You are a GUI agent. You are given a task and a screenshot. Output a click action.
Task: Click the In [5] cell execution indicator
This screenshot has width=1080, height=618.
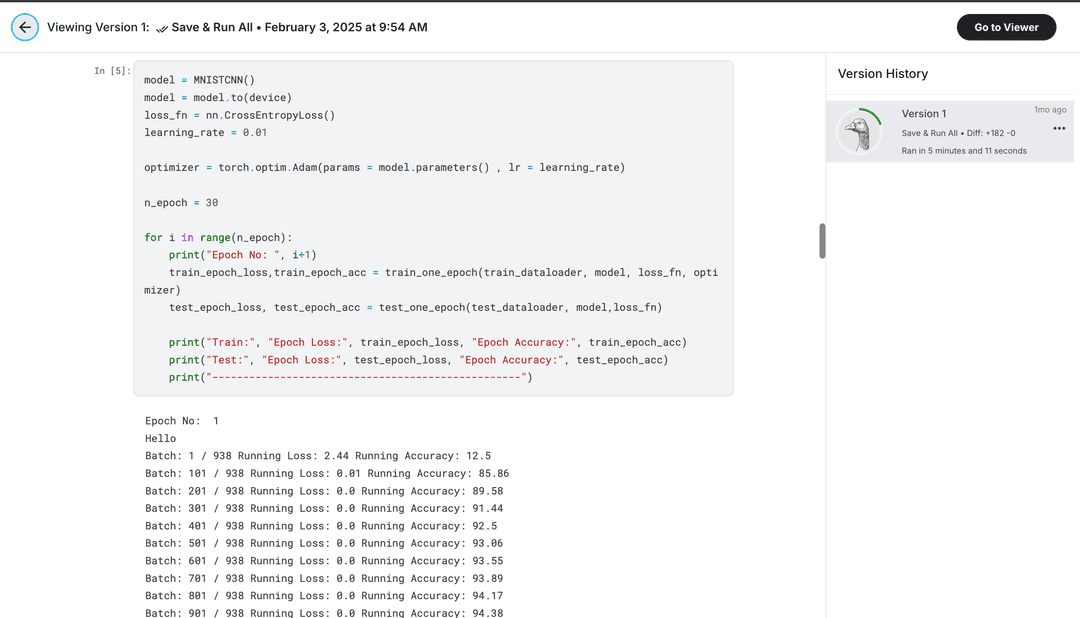[x=110, y=70]
